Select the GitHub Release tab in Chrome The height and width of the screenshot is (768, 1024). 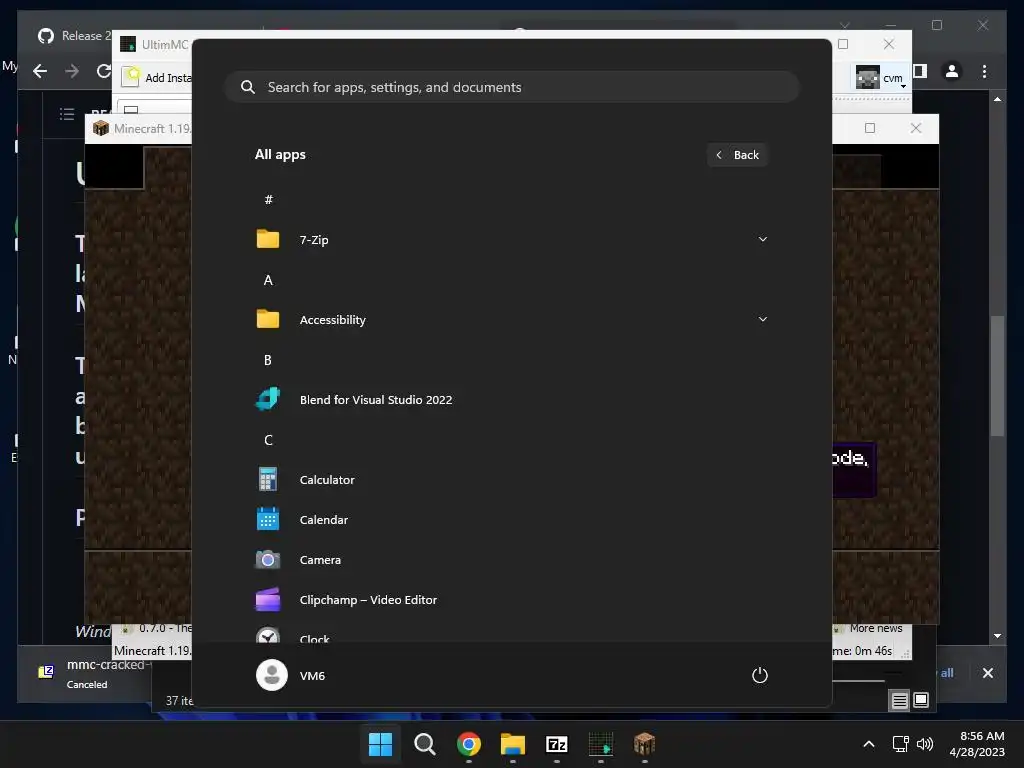pos(73,36)
